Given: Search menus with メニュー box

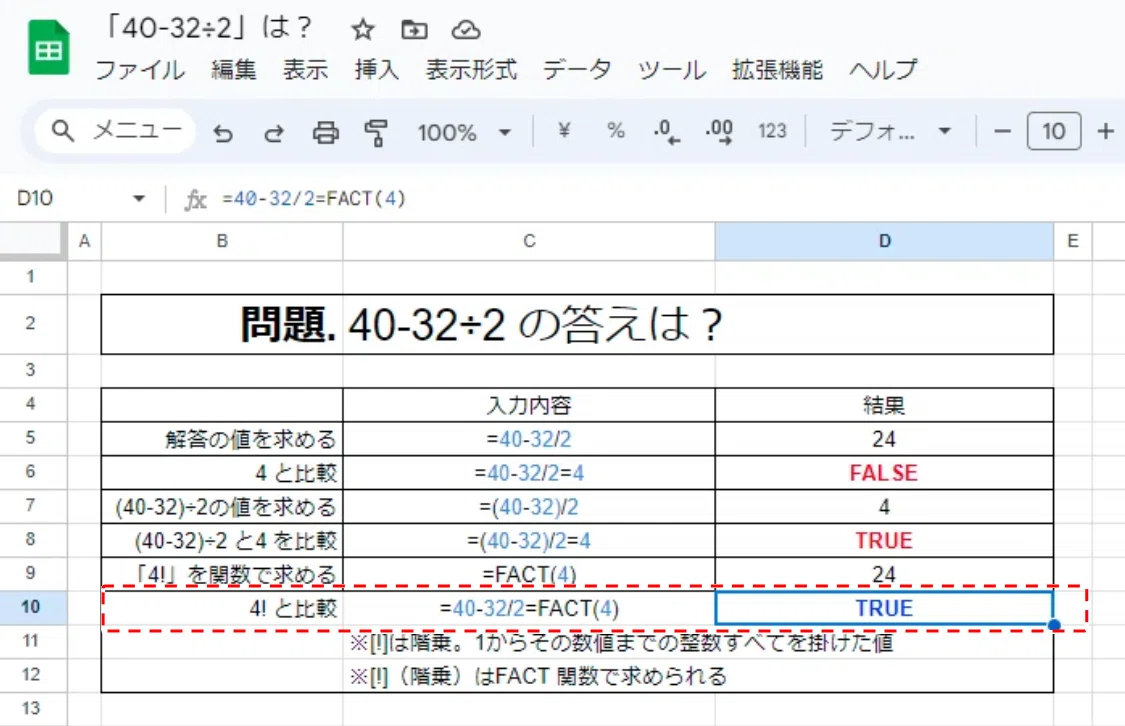Looking at the screenshot, I should pyautogui.click(x=115, y=131).
